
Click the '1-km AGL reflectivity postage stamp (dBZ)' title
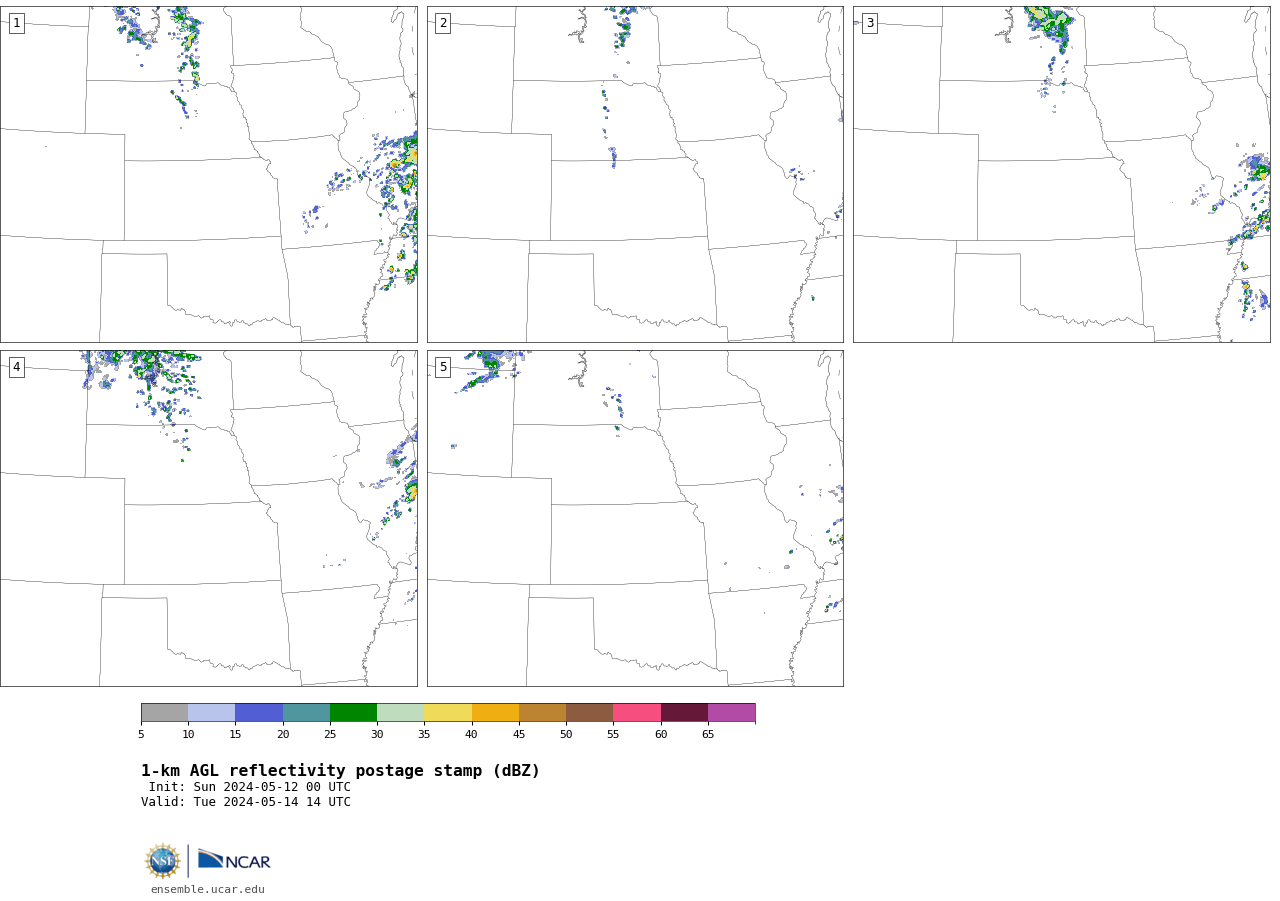coord(340,771)
